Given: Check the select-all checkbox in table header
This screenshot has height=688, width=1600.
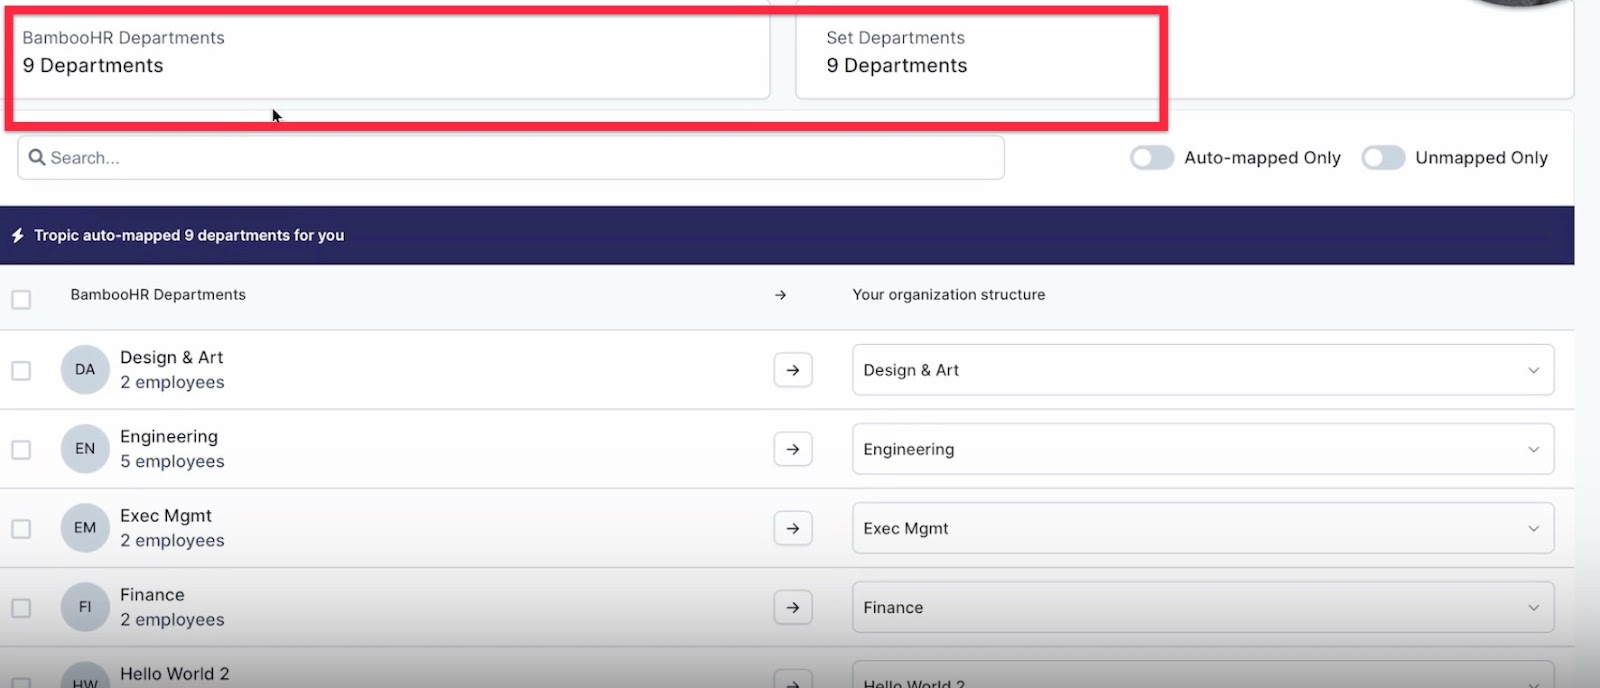Looking at the screenshot, I should click(x=21, y=299).
